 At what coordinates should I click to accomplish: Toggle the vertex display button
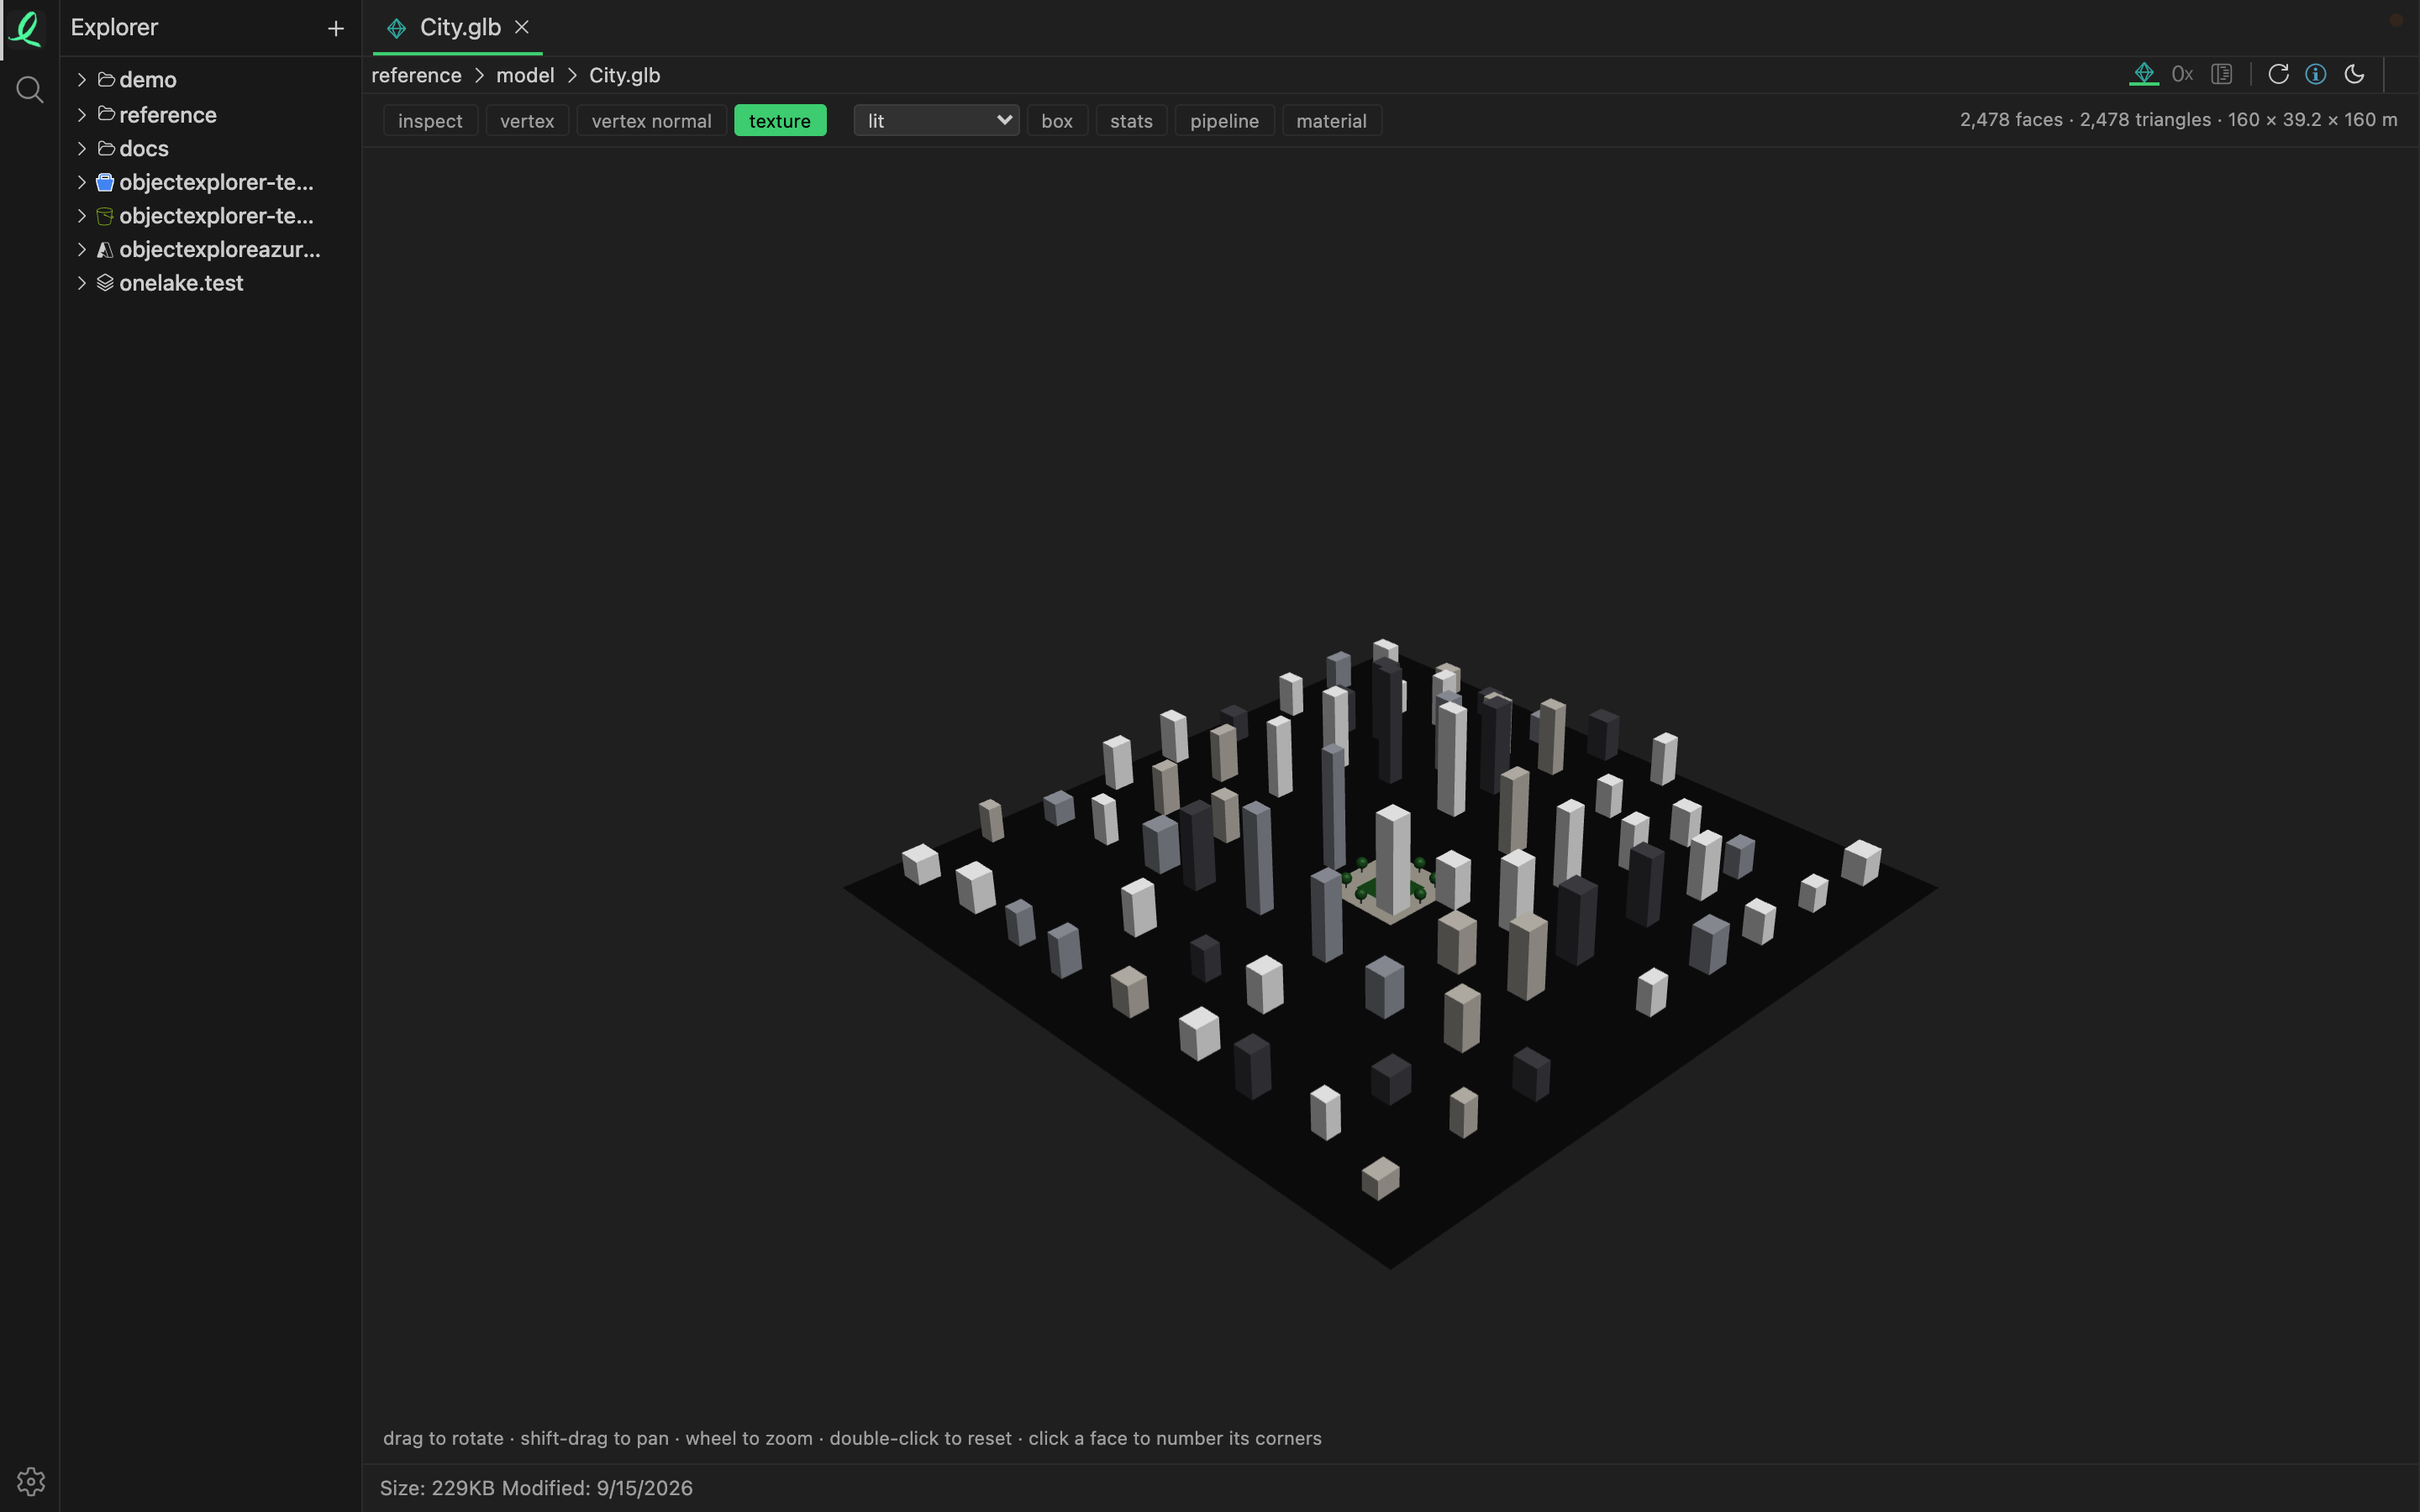click(x=527, y=121)
